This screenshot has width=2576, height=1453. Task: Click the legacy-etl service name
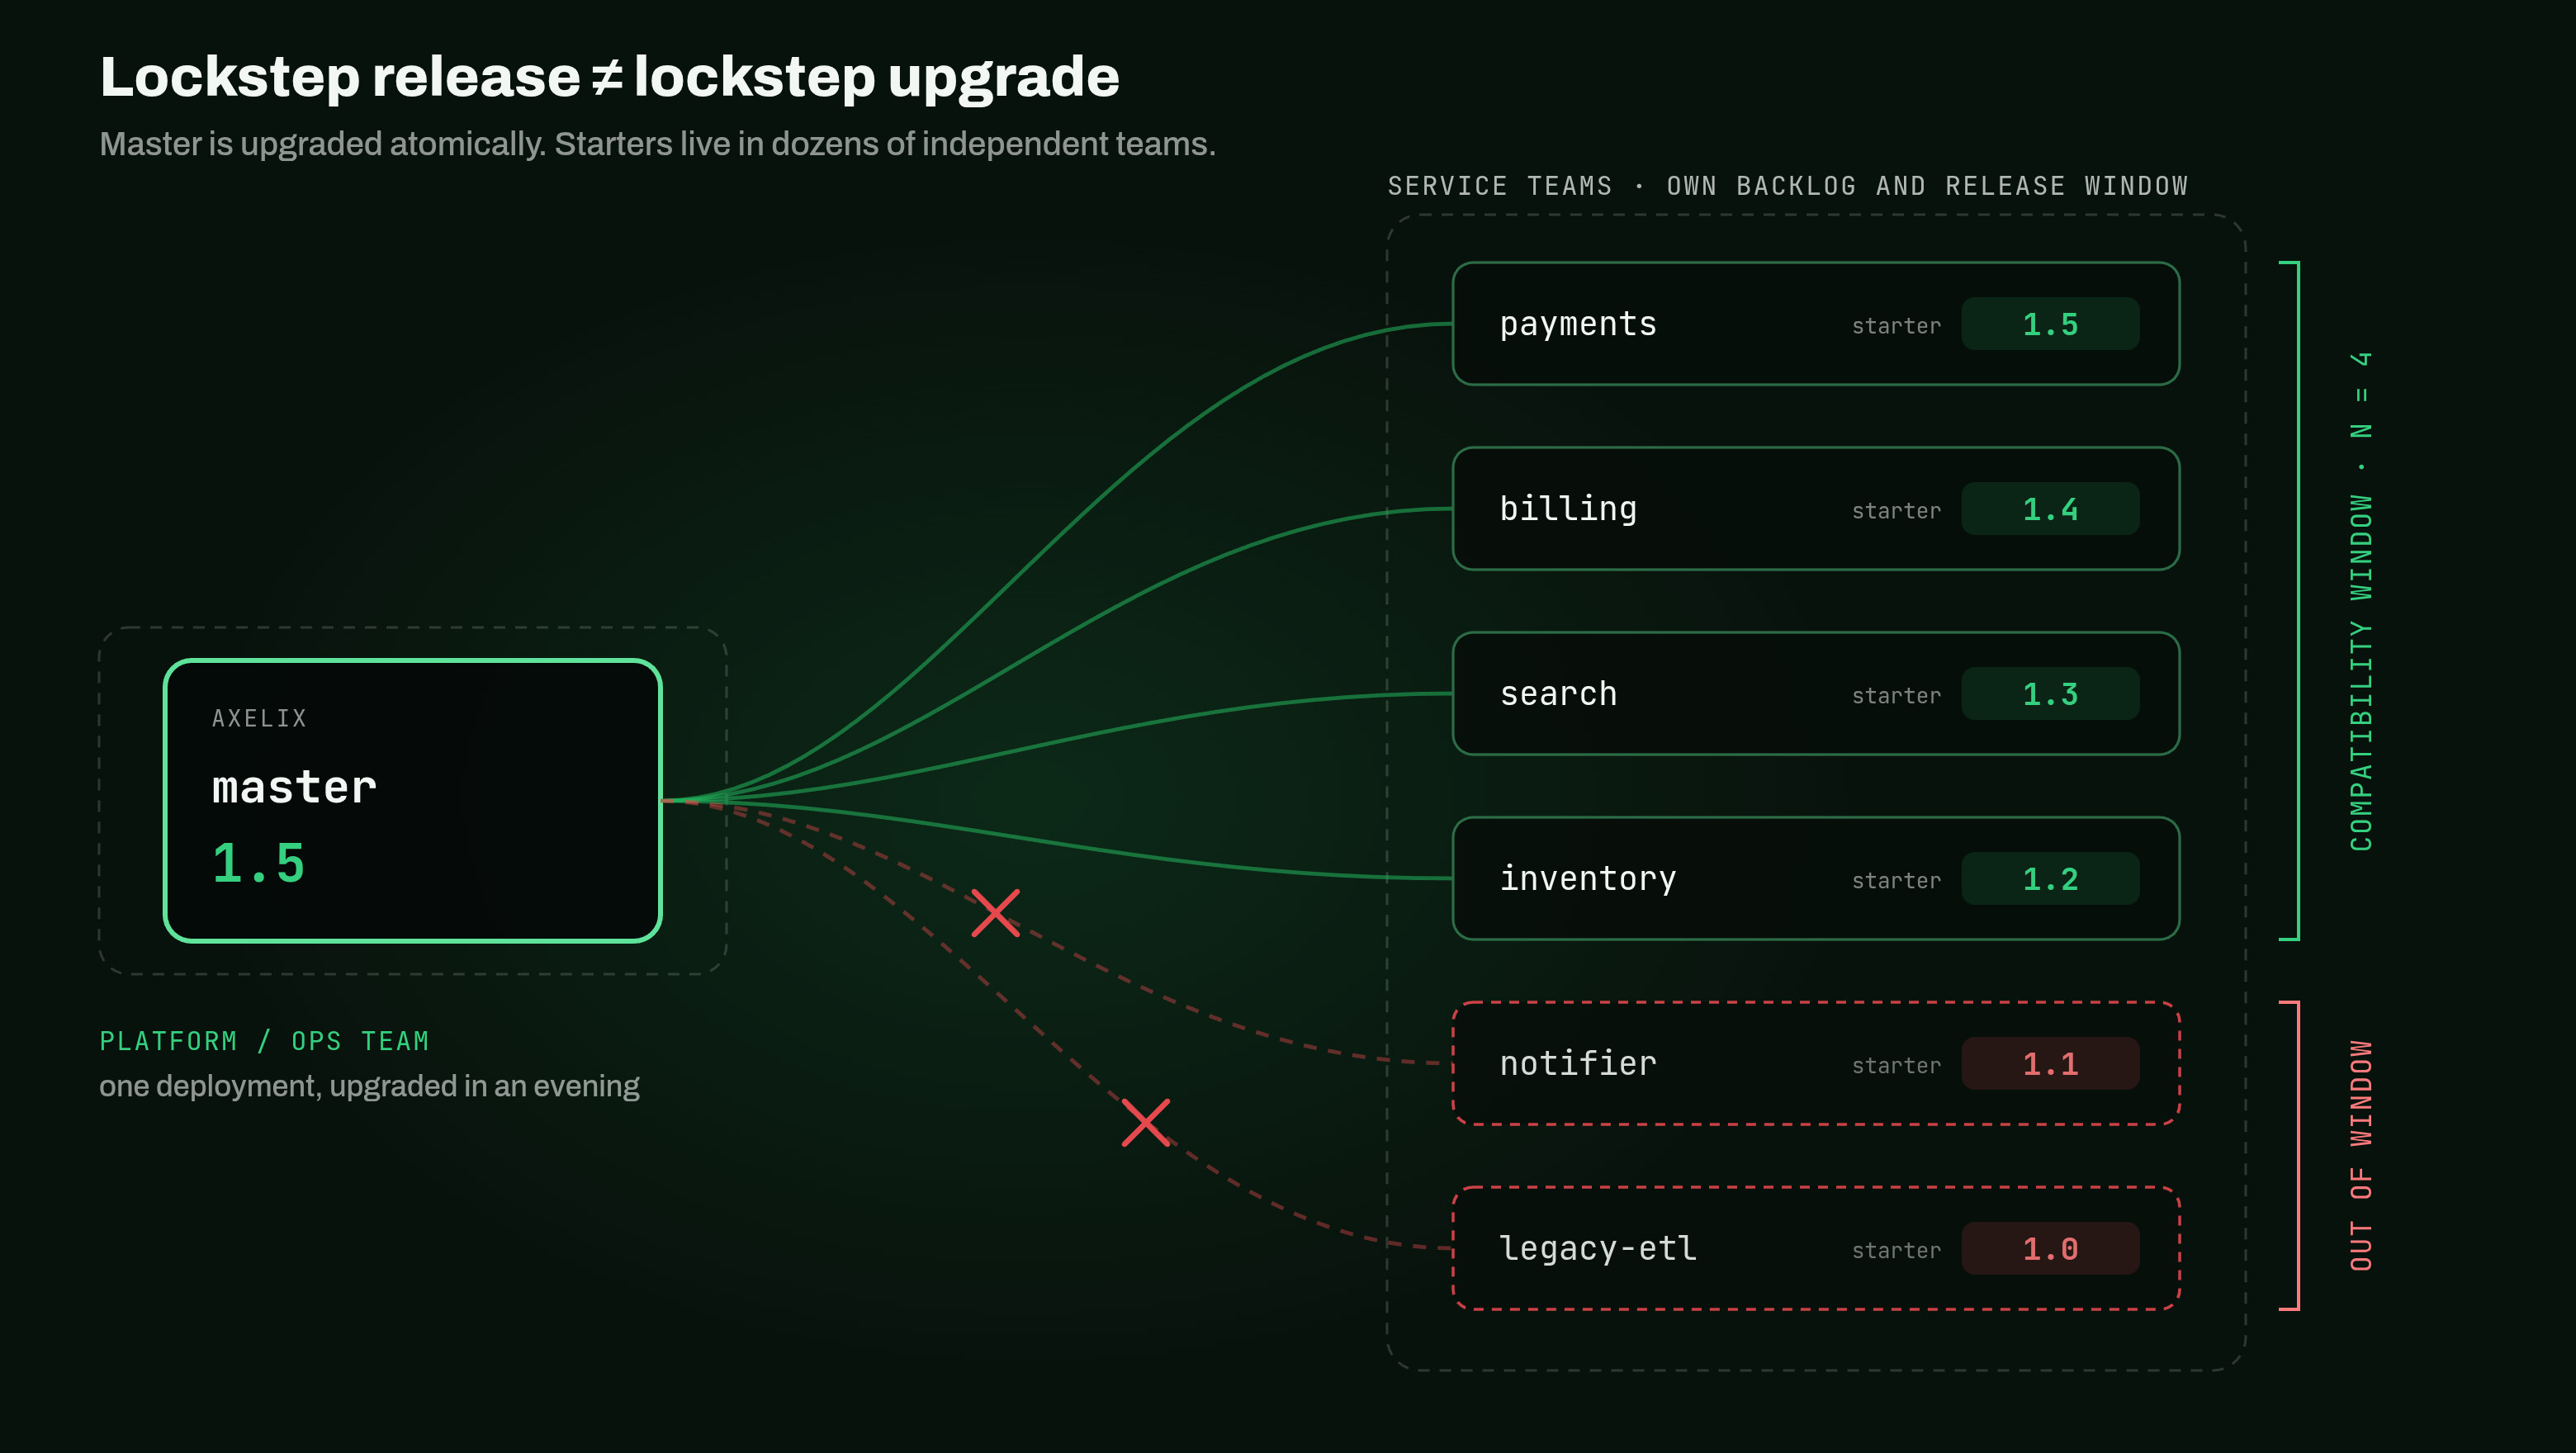1598,1248
